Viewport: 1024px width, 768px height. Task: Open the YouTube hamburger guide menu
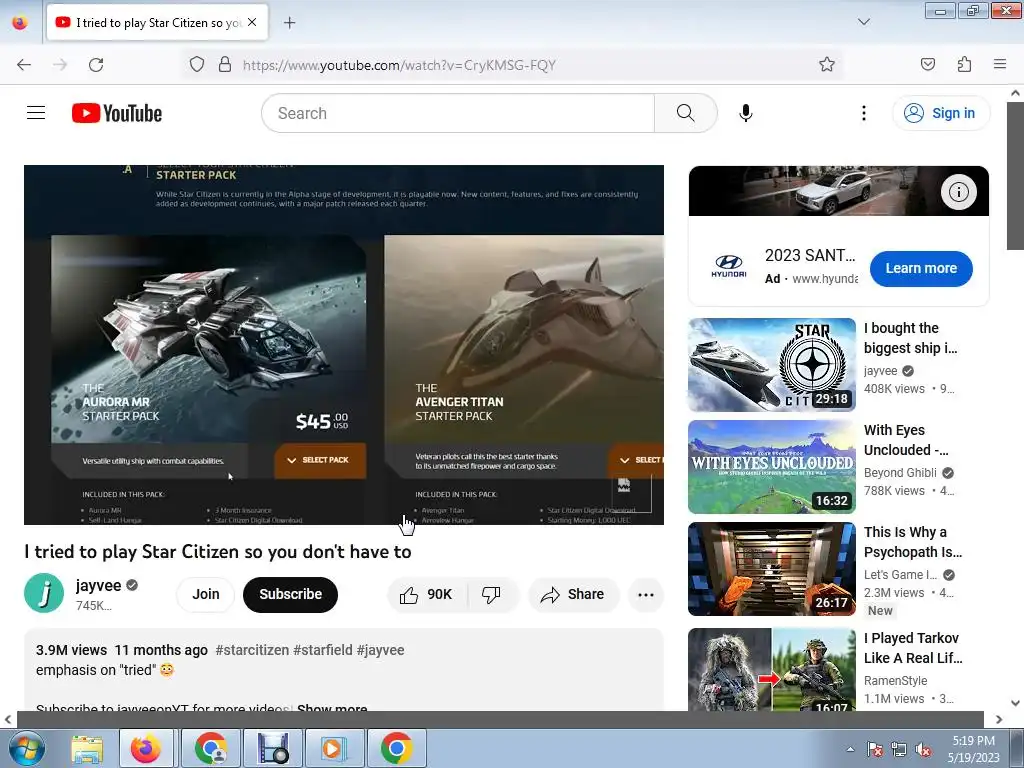(x=36, y=113)
